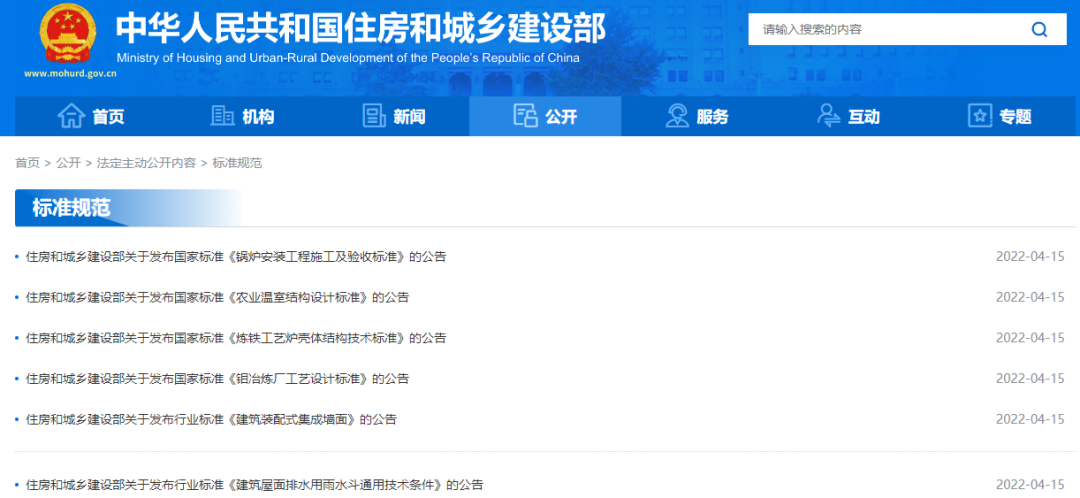This screenshot has height=498, width=1080.
Task: Open the 建筑装配式集成墙面 announcement
Action: pos(211,419)
